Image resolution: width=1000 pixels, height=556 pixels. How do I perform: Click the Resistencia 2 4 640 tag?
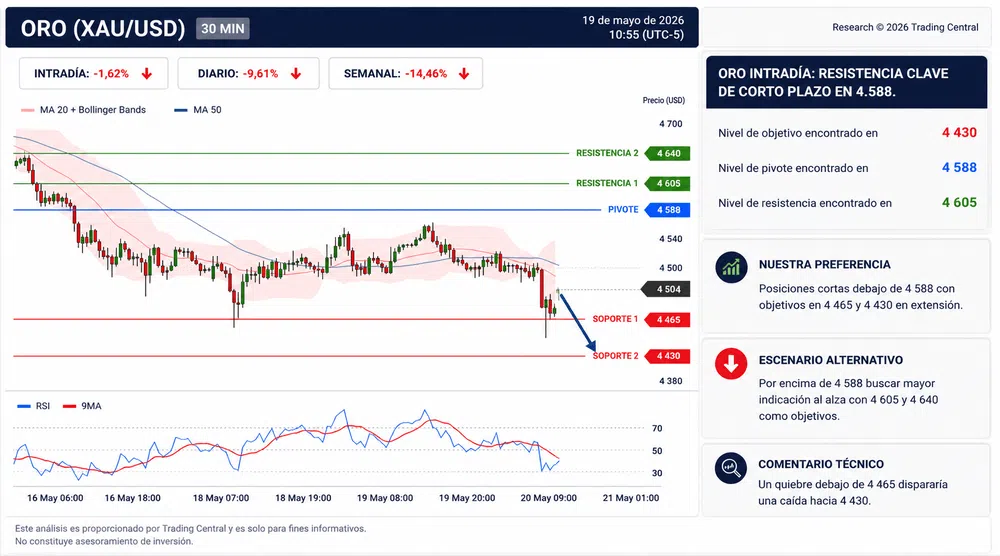click(668, 154)
